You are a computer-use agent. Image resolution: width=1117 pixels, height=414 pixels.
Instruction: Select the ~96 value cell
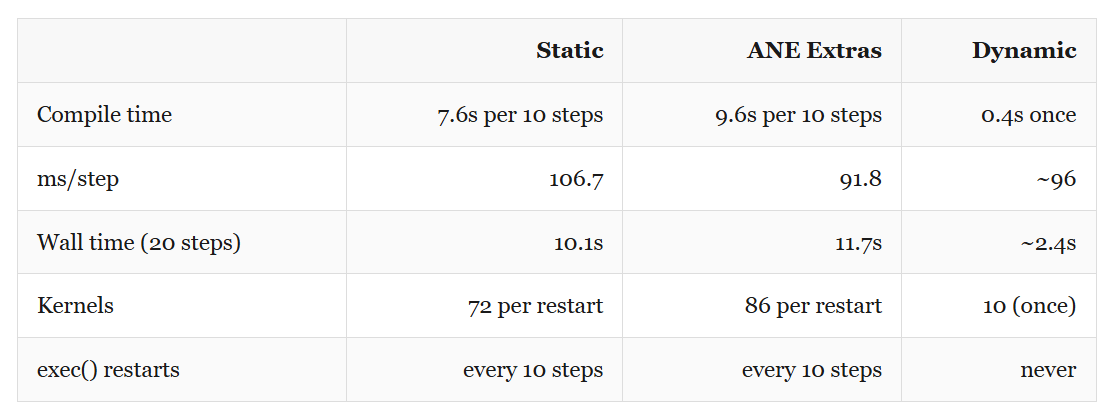point(1056,179)
